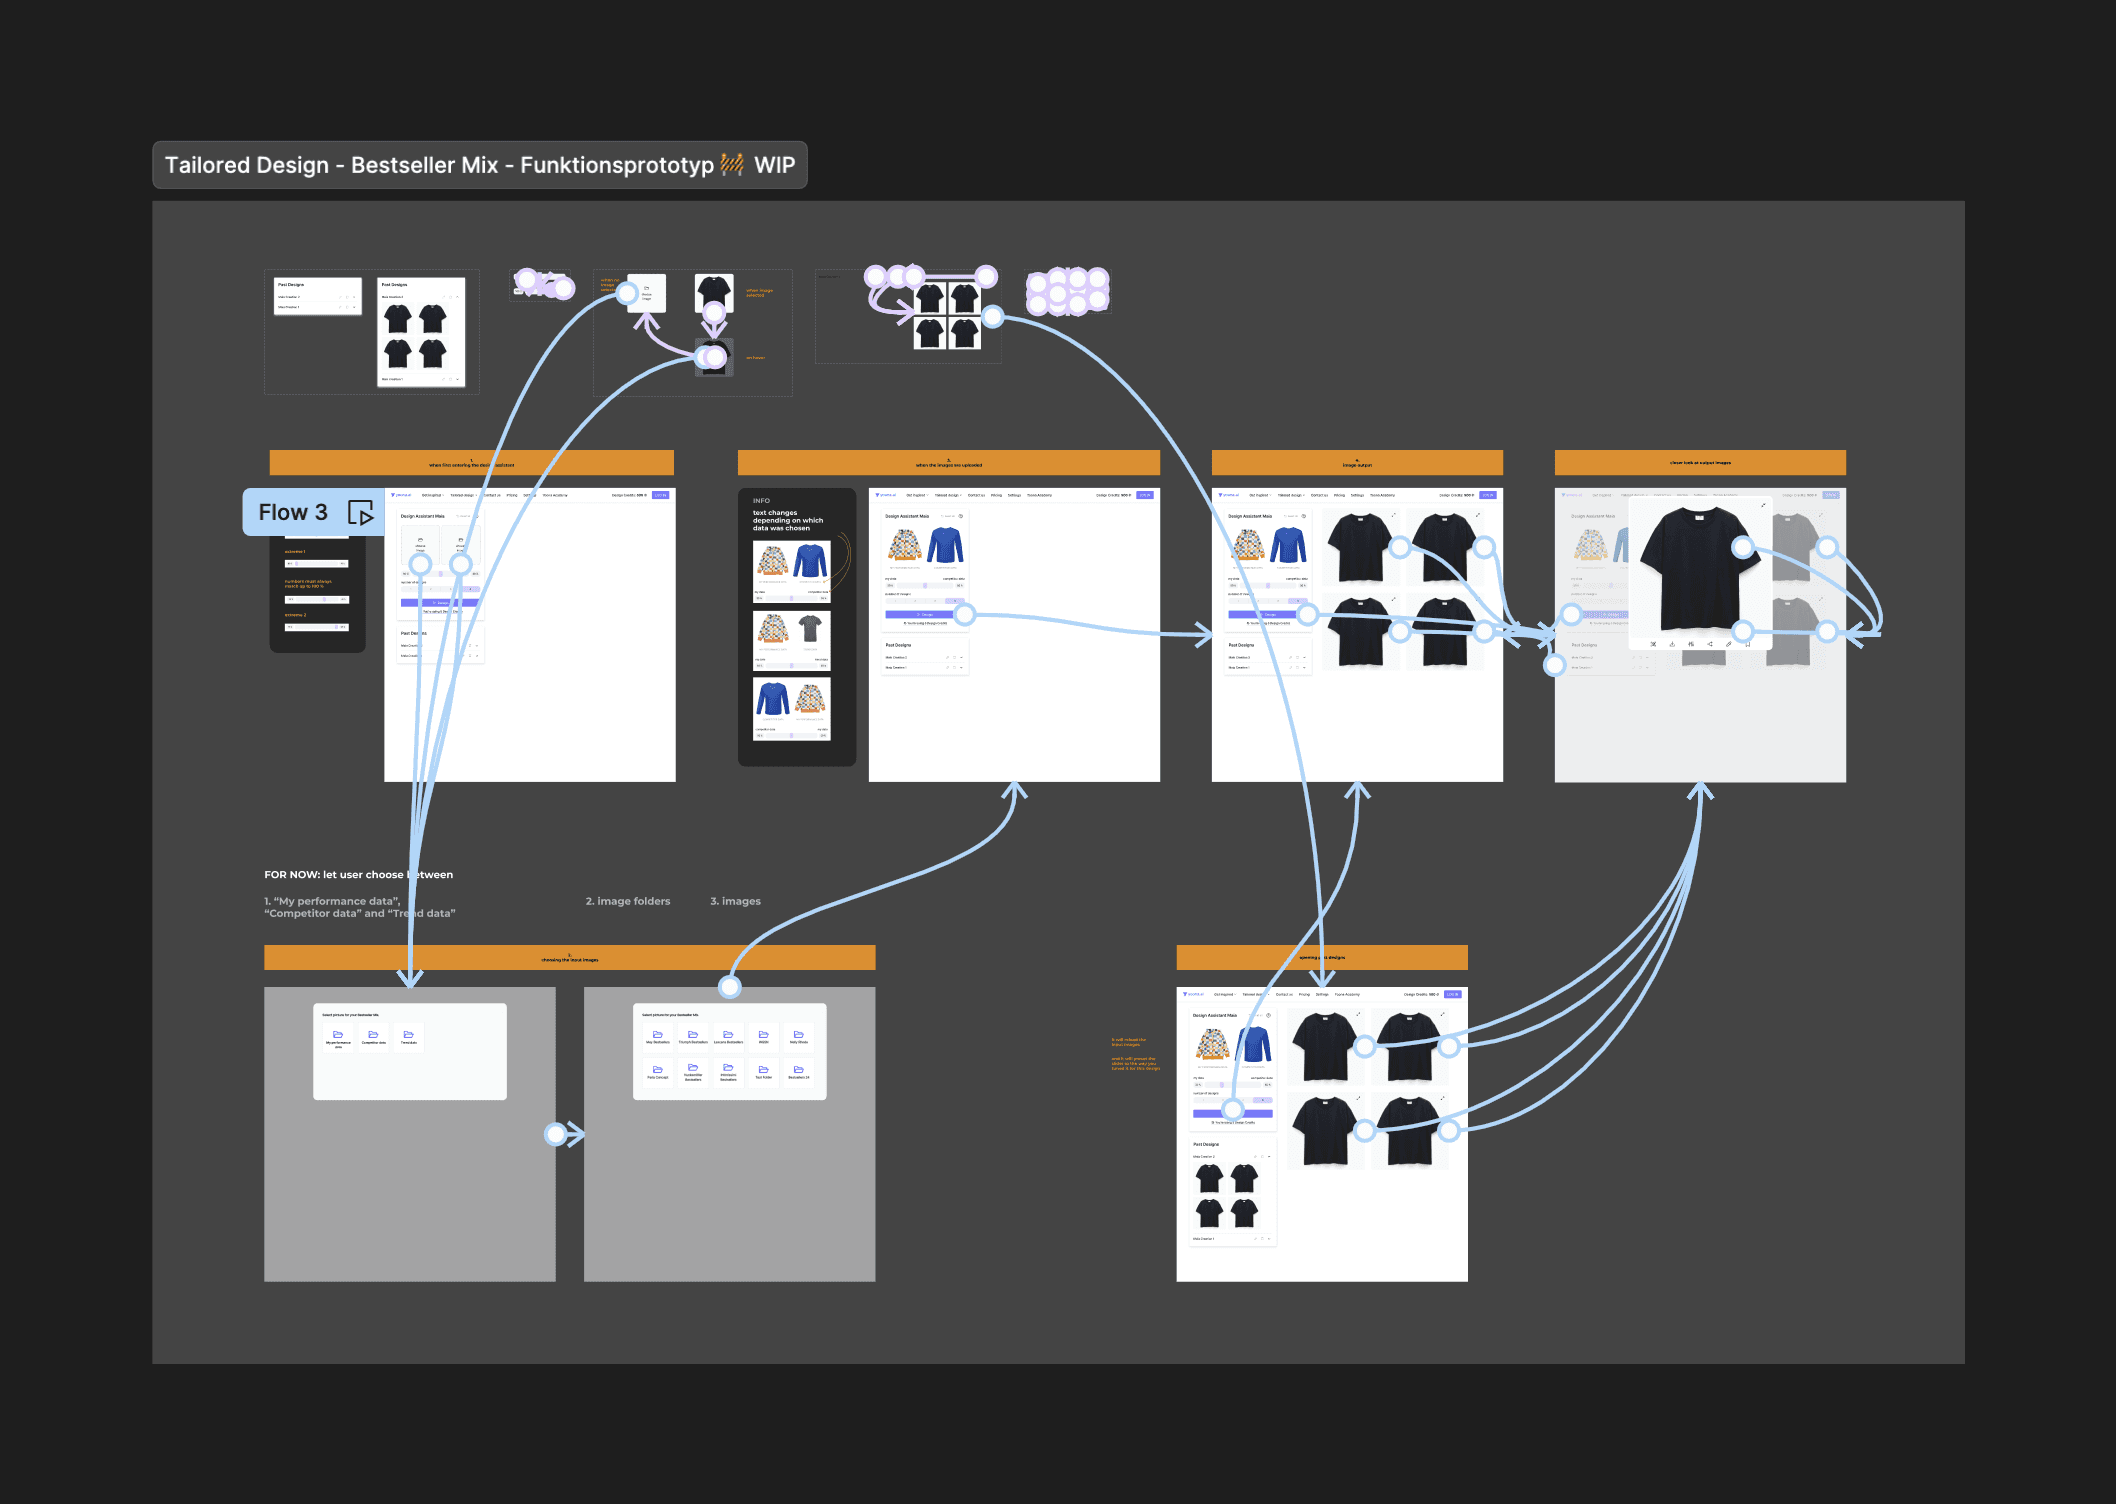Click expand icon on first image-output t-shirt

tap(1393, 516)
